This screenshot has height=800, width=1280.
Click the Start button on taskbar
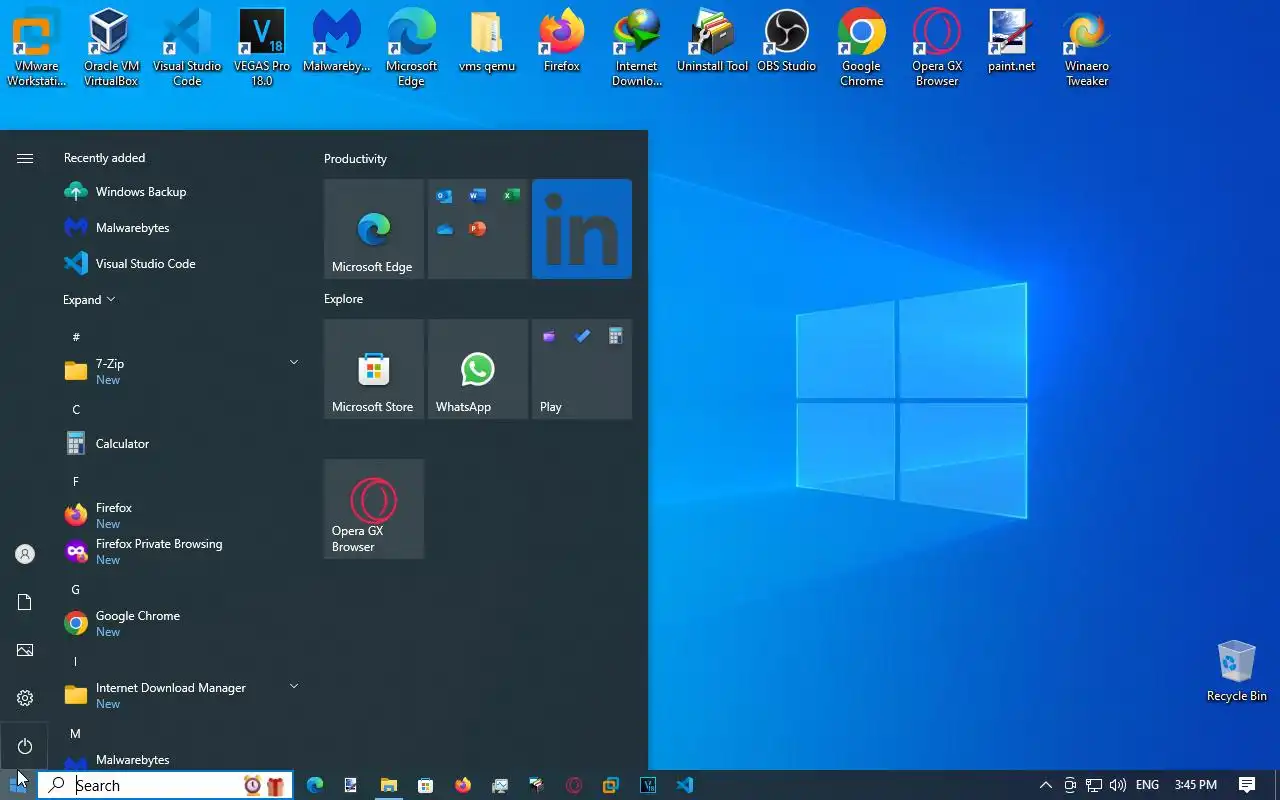coord(18,785)
